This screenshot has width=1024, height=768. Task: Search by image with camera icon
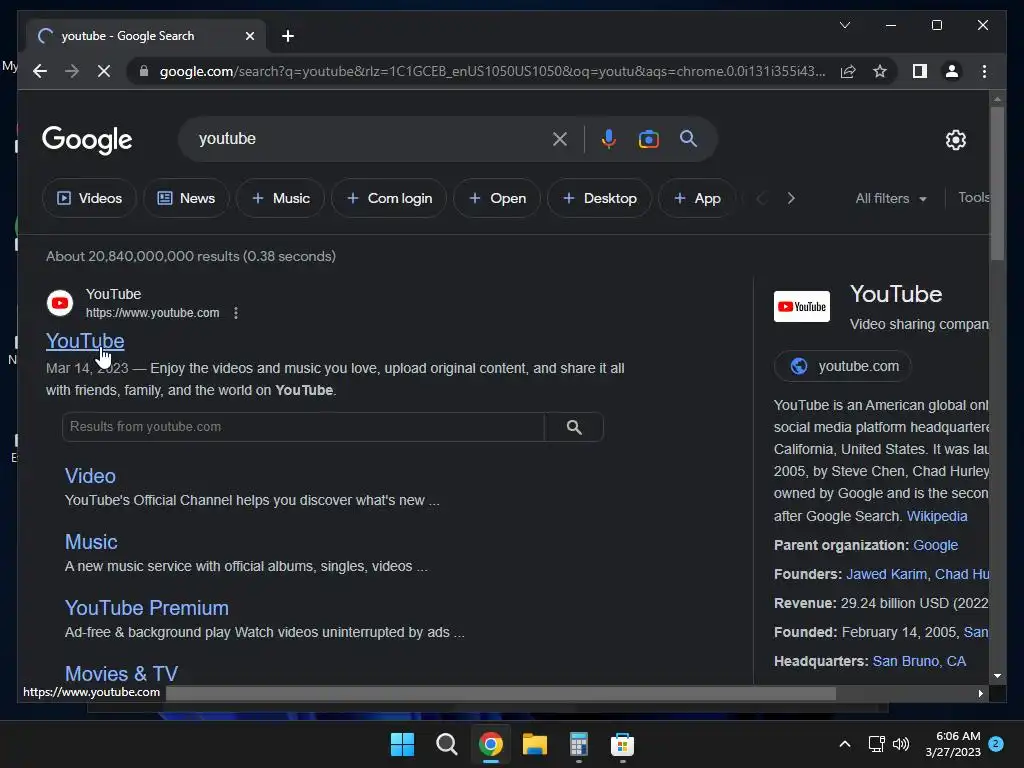tap(648, 139)
